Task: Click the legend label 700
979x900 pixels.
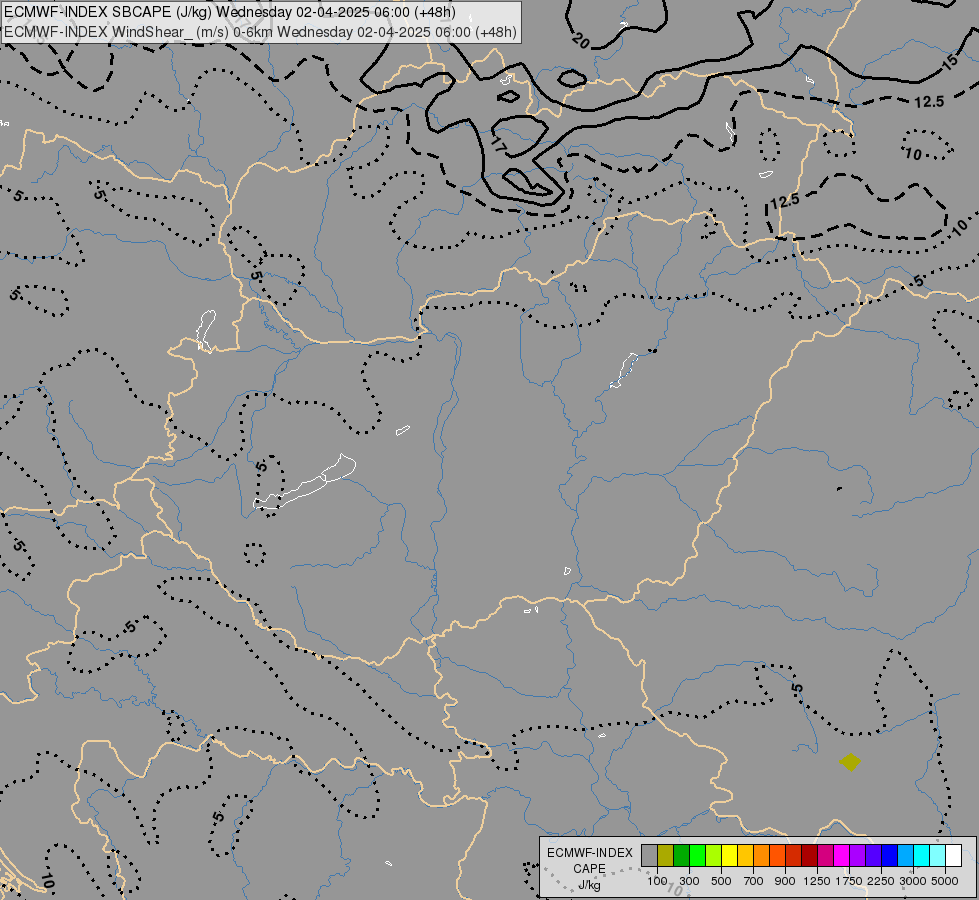Action: pyautogui.click(x=754, y=881)
